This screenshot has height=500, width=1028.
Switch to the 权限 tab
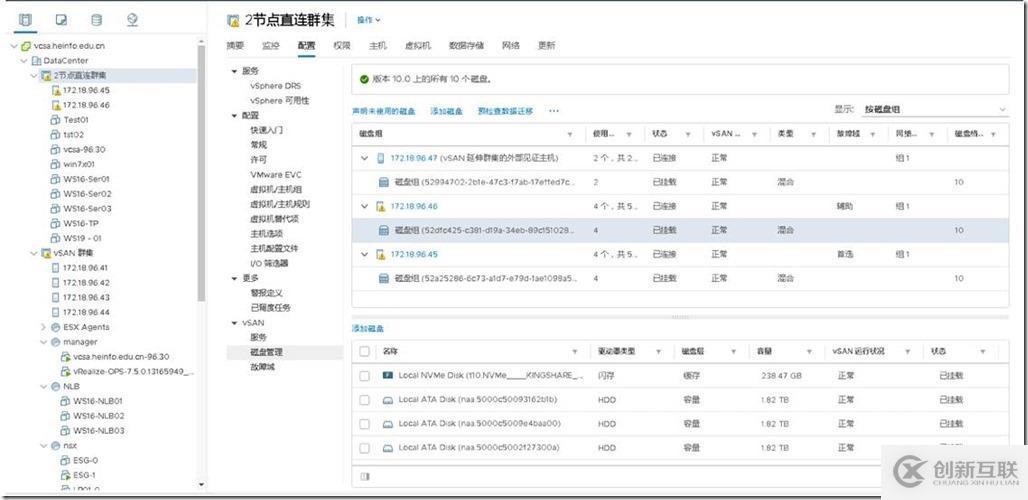(x=342, y=45)
